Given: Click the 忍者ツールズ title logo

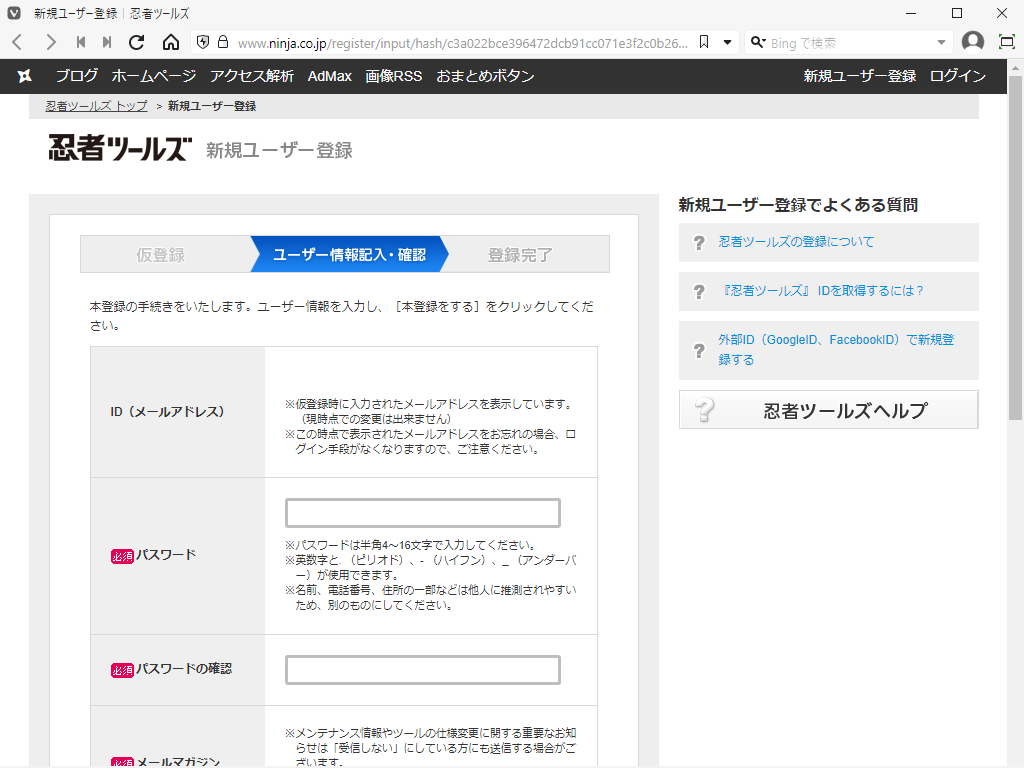Looking at the screenshot, I should coord(120,148).
